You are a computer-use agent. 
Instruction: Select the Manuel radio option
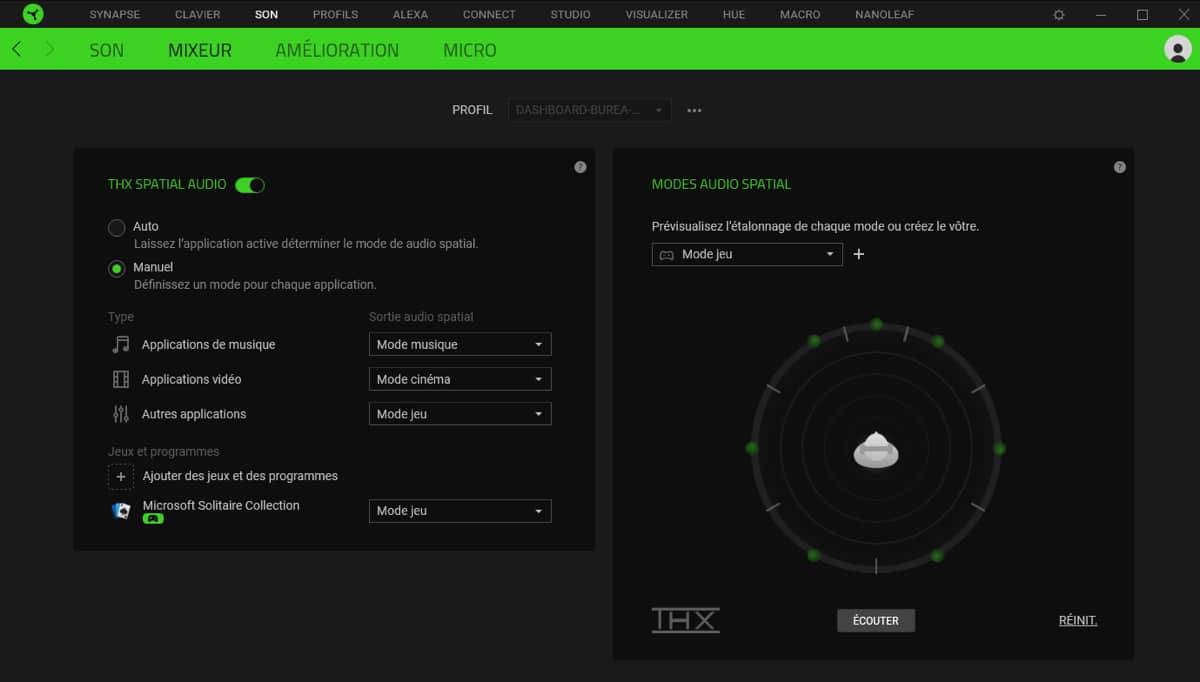pyautogui.click(x=117, y=269)
